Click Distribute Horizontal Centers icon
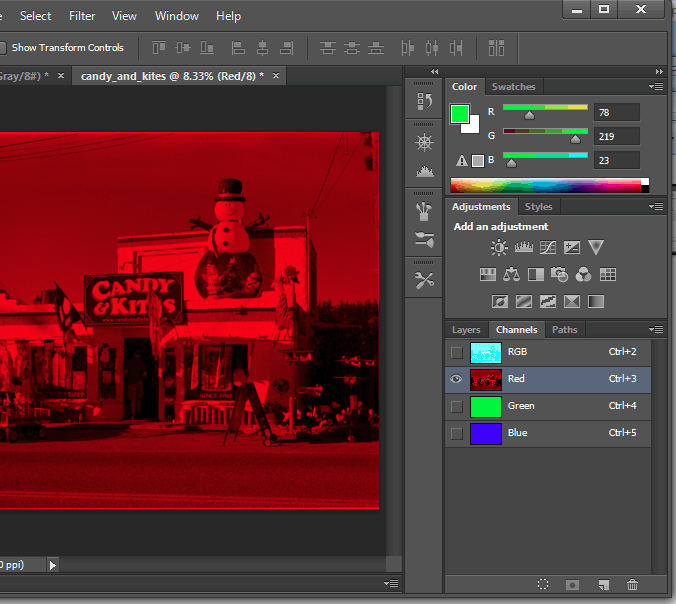Image resolution: width=676 pixels, height=604 pixels. tap(432, 47)
